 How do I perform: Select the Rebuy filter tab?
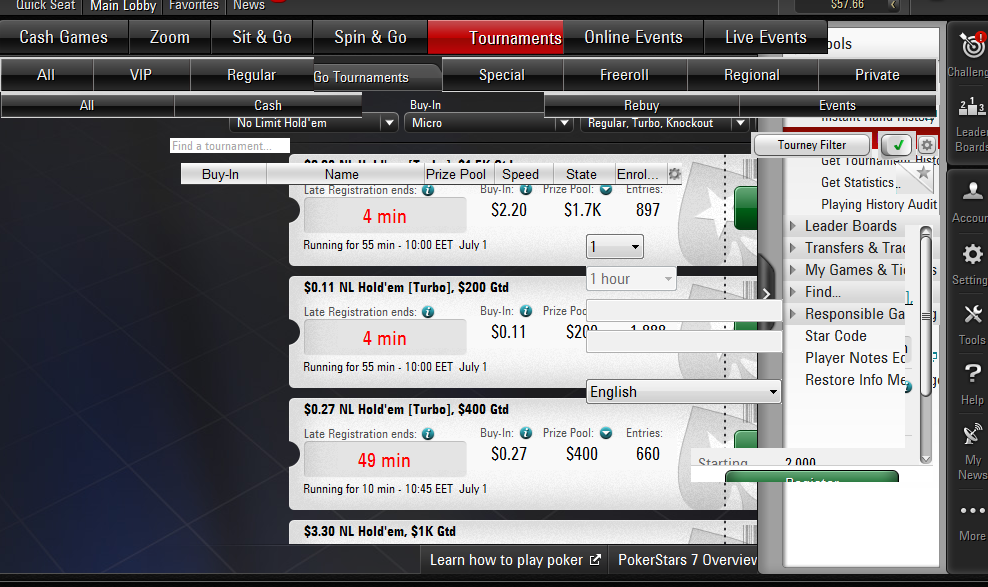[x=641, y=105]
